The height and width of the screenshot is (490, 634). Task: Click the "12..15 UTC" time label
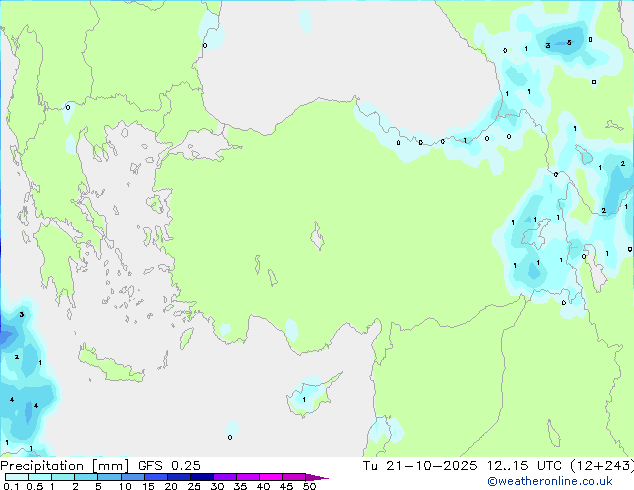pos(524,466)
